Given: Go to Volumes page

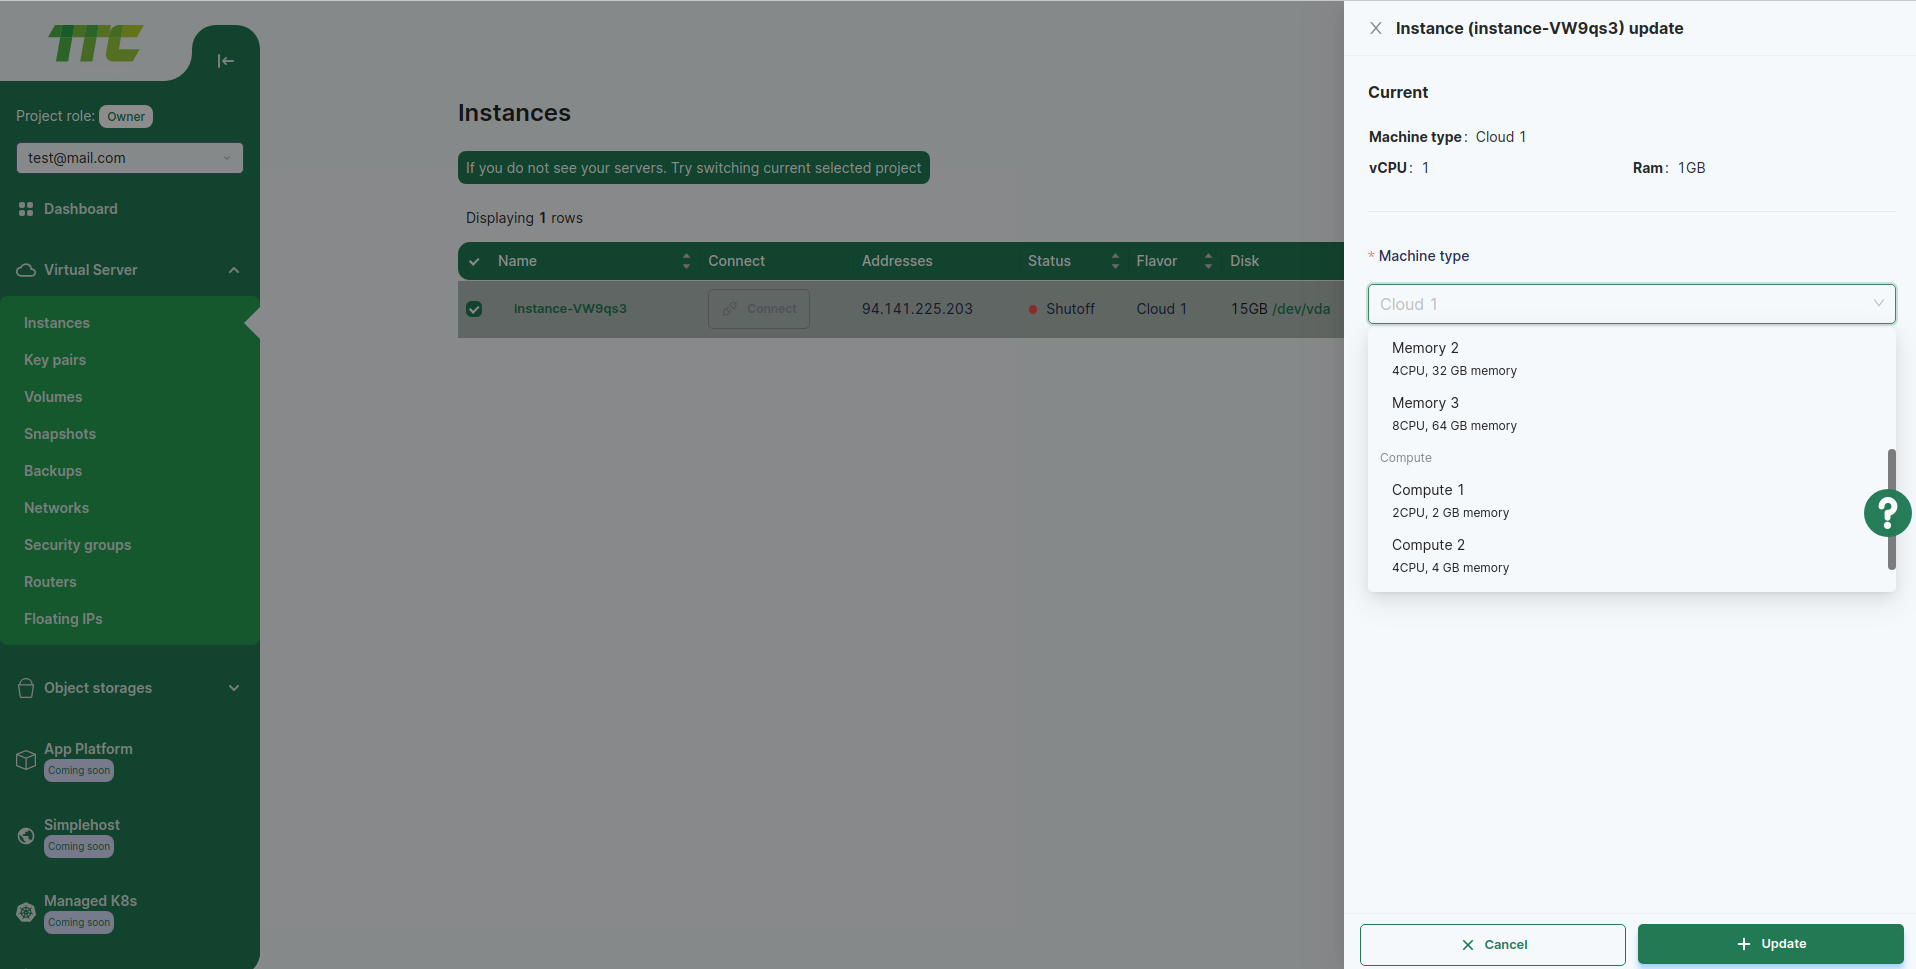Looking at the screenshot, I should click(53, 397).
